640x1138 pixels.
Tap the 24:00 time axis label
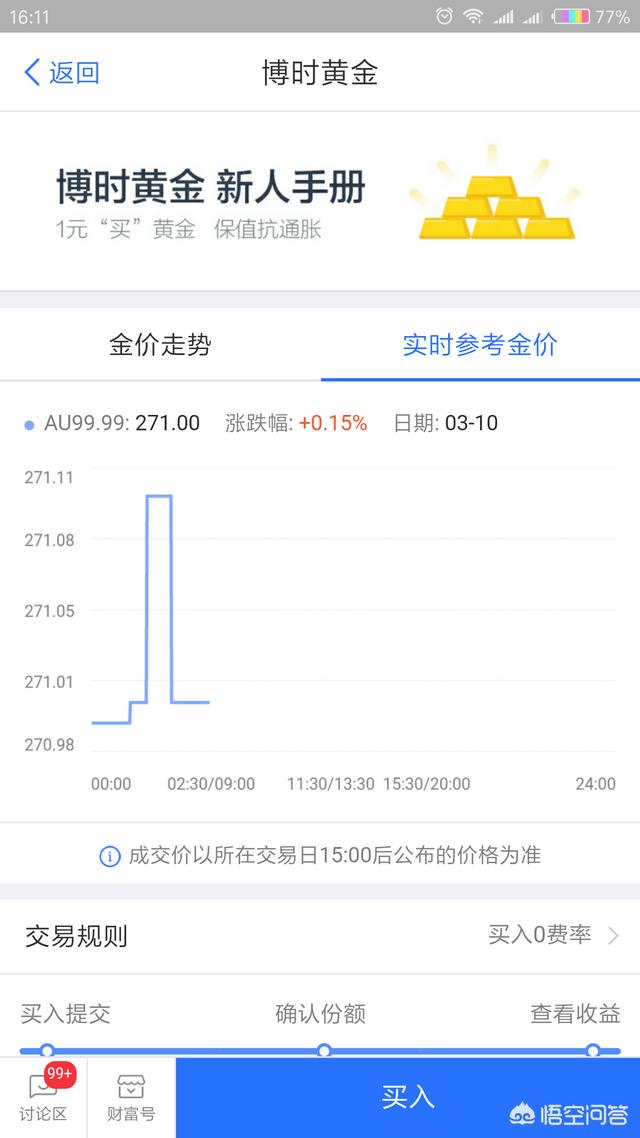click(596, 784)
